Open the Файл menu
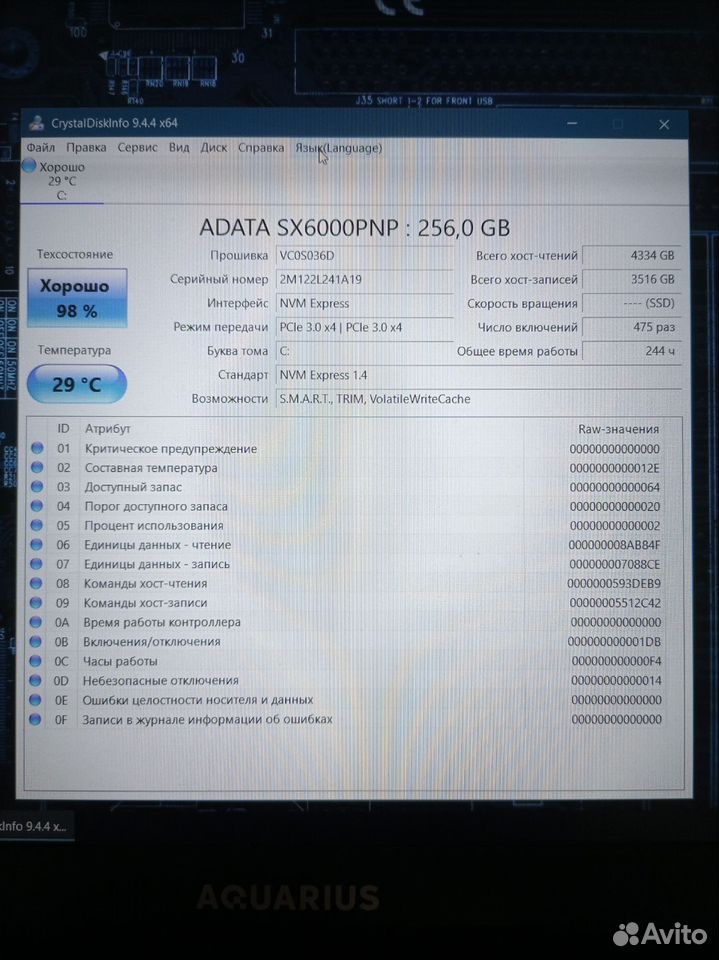719x960 pixels. pos(41,148)
